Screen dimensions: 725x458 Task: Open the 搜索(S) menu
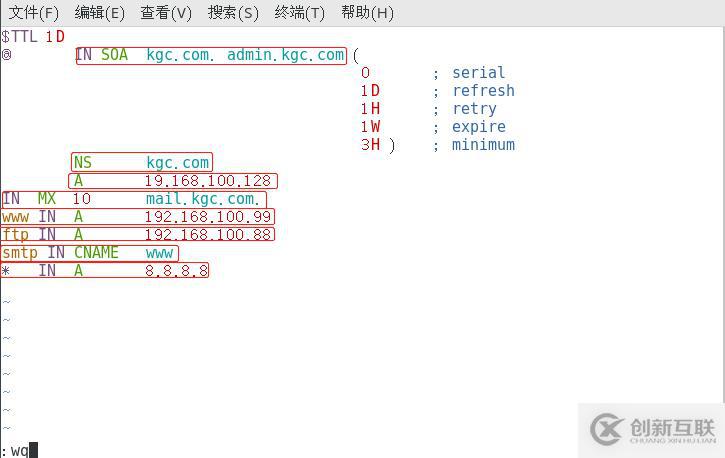[233, 13]
